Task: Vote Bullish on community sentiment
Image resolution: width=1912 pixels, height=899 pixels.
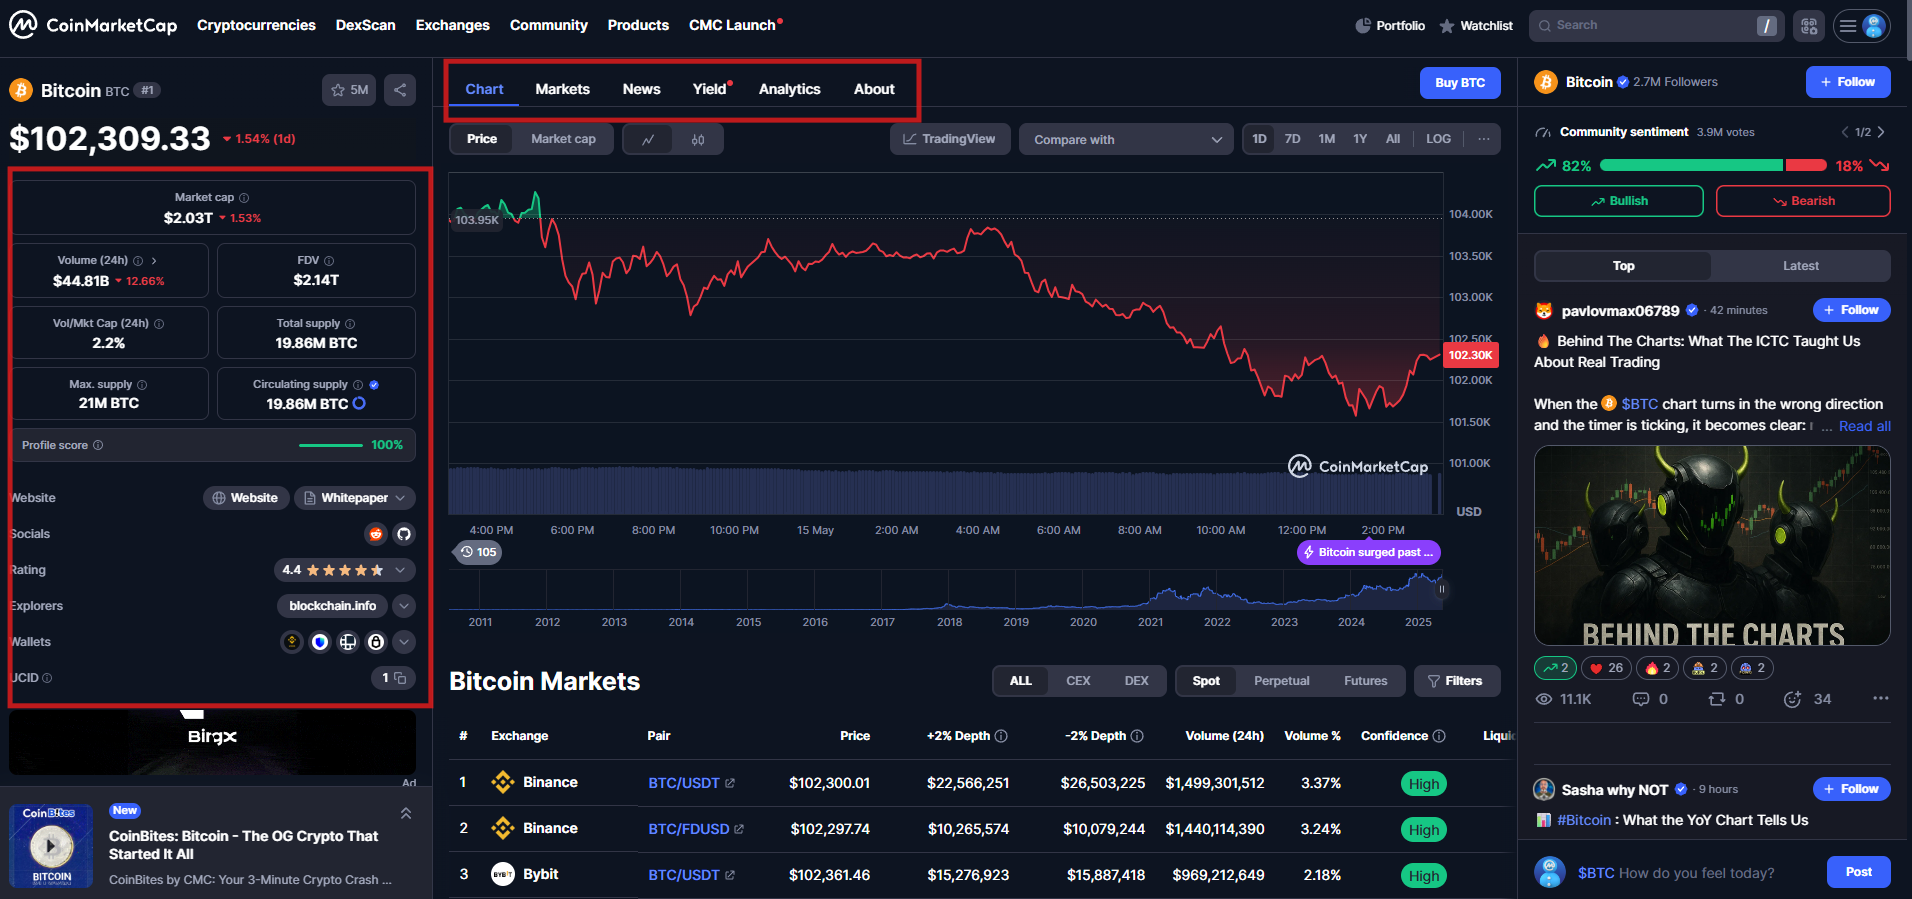Action: click(x=1619, y=201)
